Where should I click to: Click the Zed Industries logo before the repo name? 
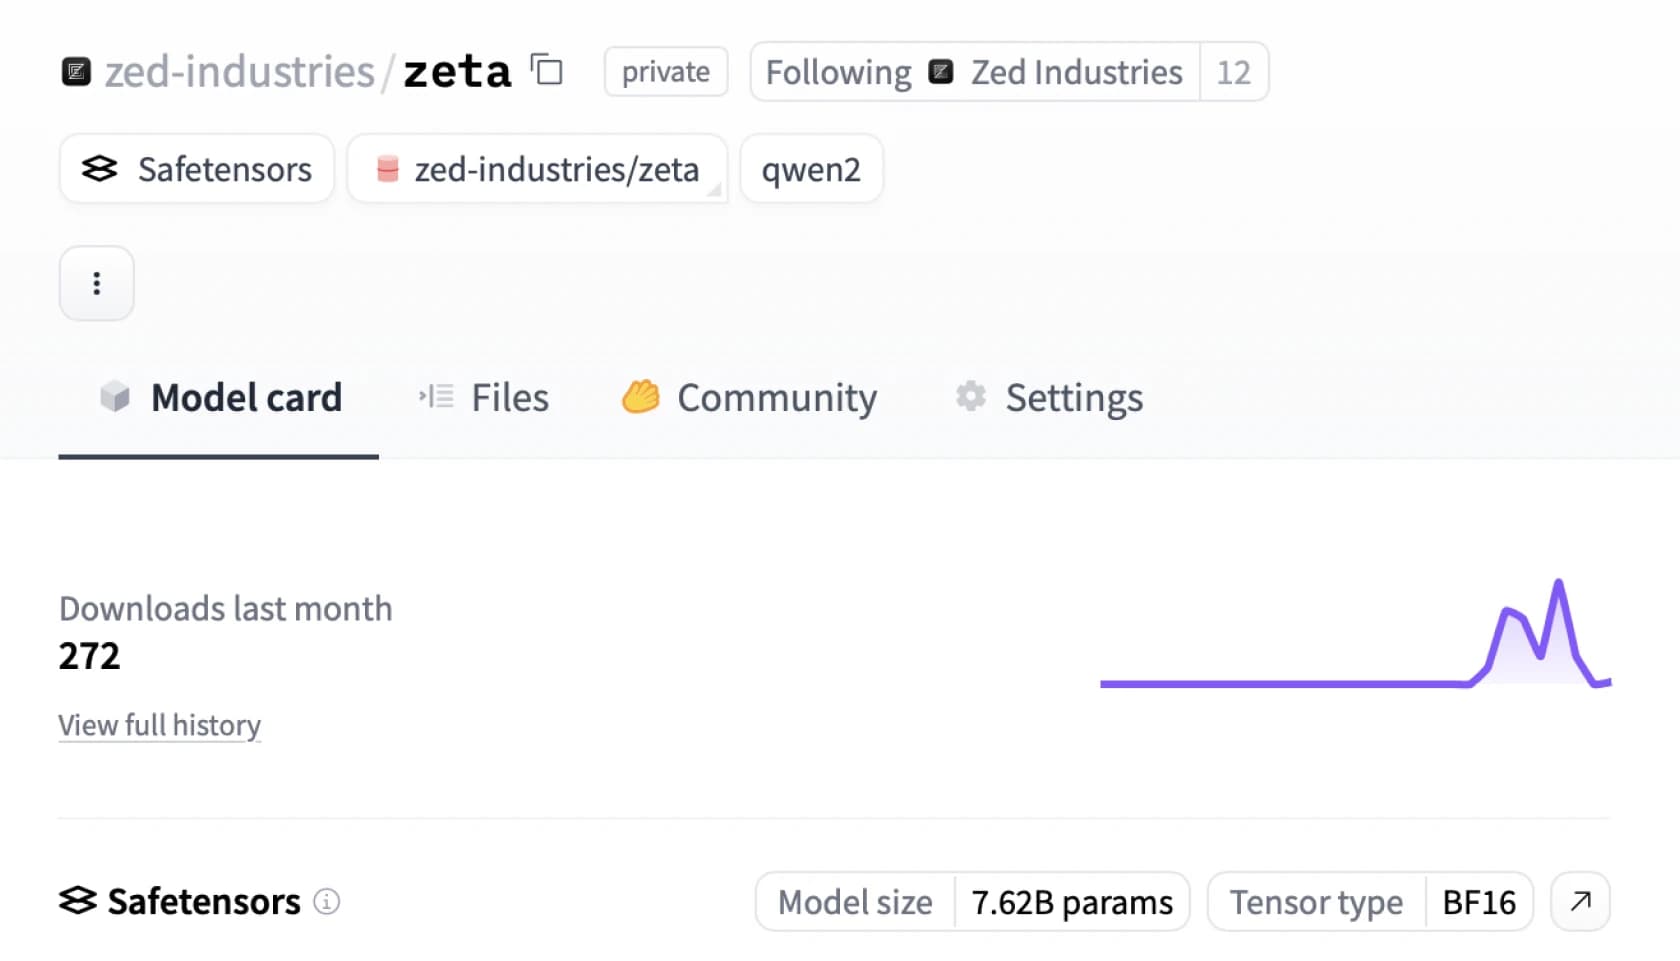(76, 72)
